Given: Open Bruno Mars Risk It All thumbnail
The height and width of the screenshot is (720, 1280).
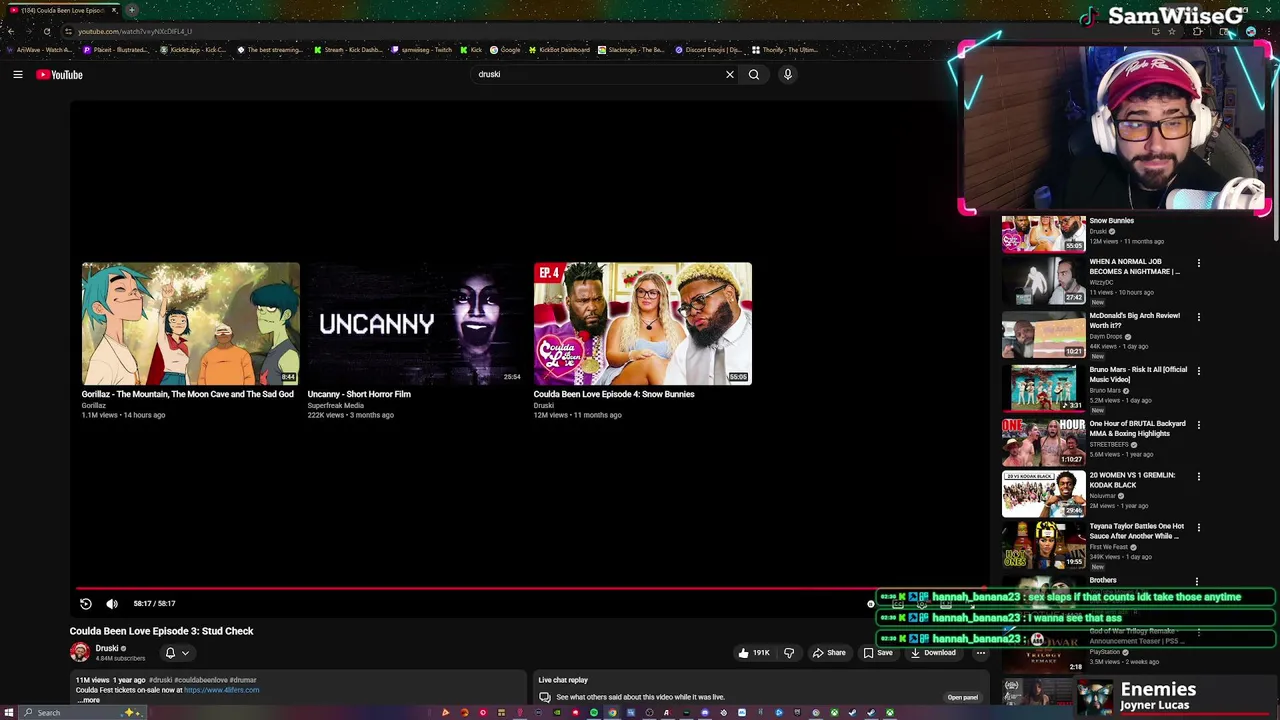Looking at the screenshot, I should [1043, 387].
